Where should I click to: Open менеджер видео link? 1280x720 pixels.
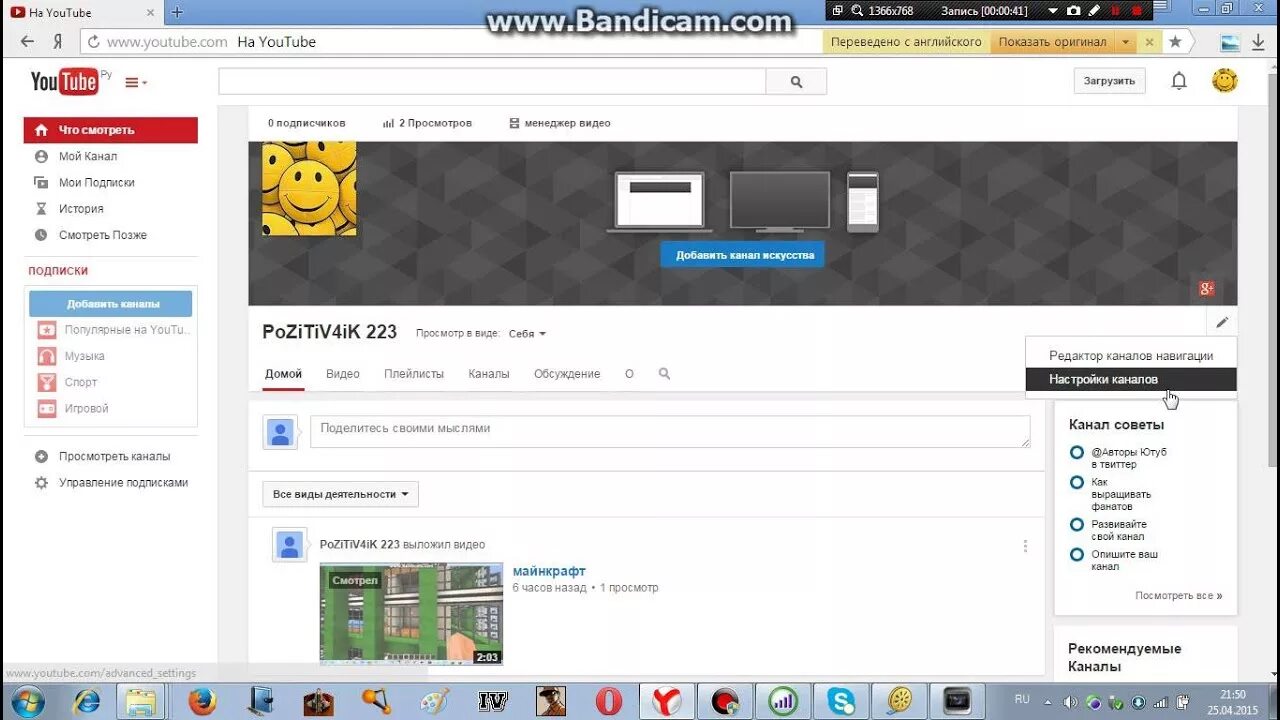click(560, 123)
